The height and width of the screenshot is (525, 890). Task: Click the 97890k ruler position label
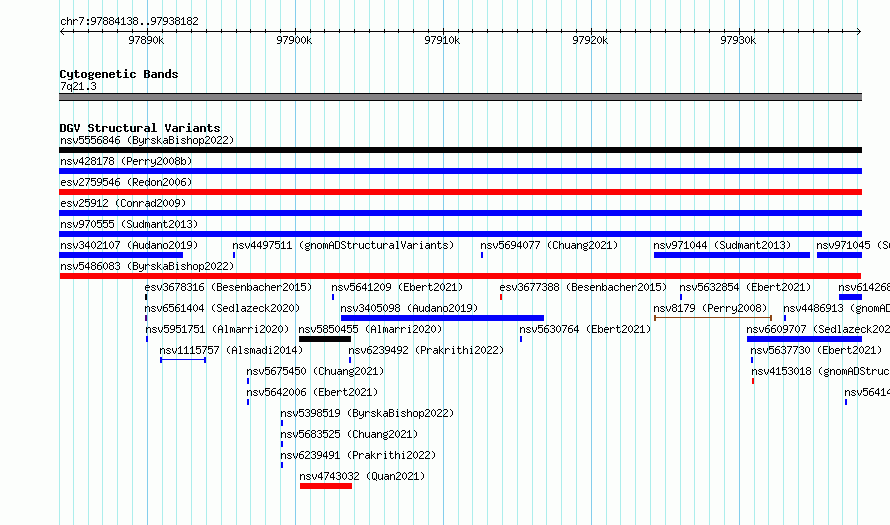(146, 40)
